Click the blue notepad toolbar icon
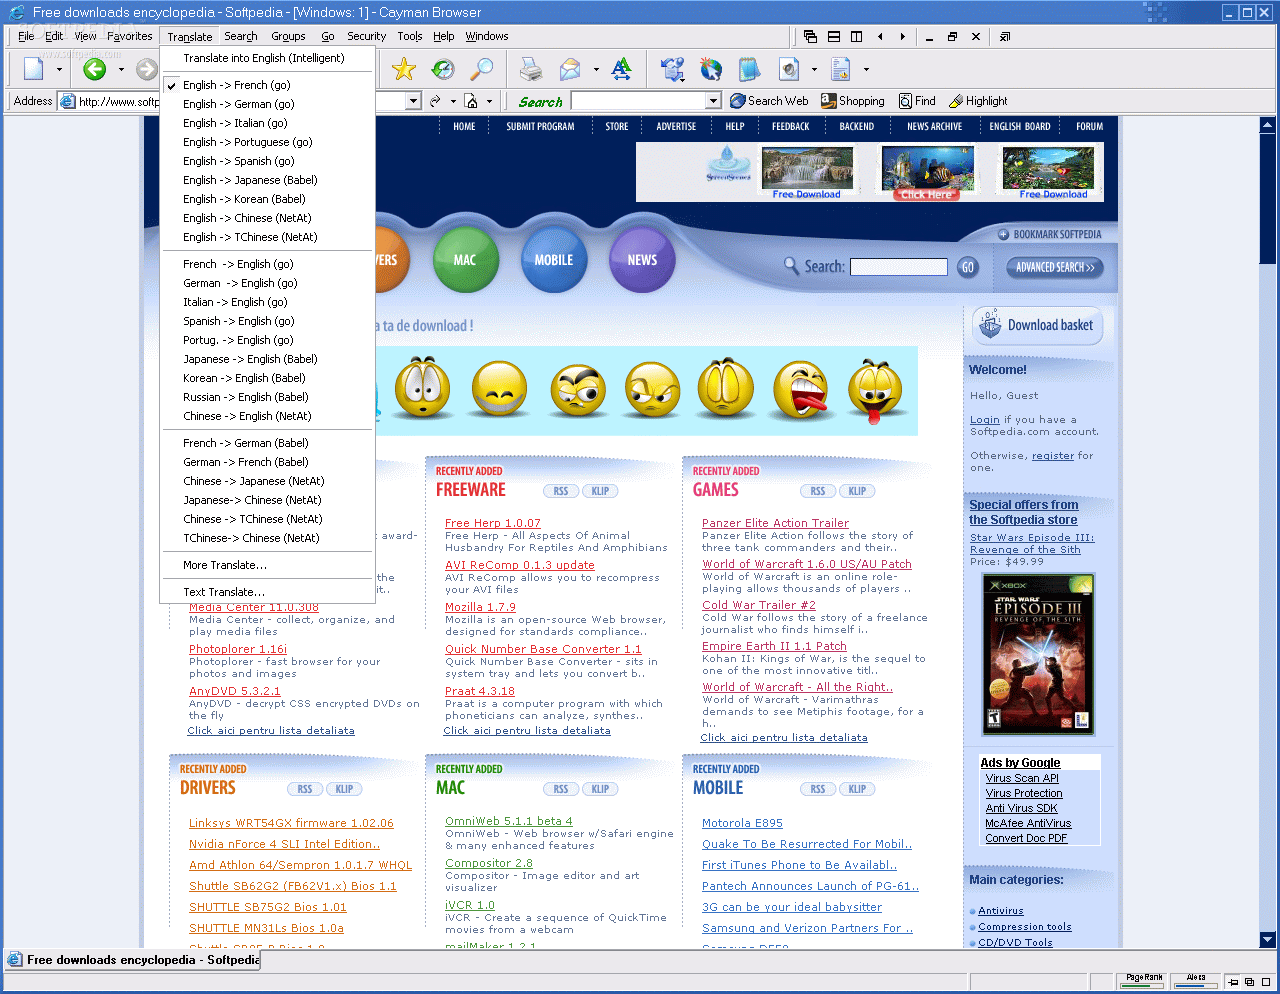1280x994 pixels. pos(749,69)
